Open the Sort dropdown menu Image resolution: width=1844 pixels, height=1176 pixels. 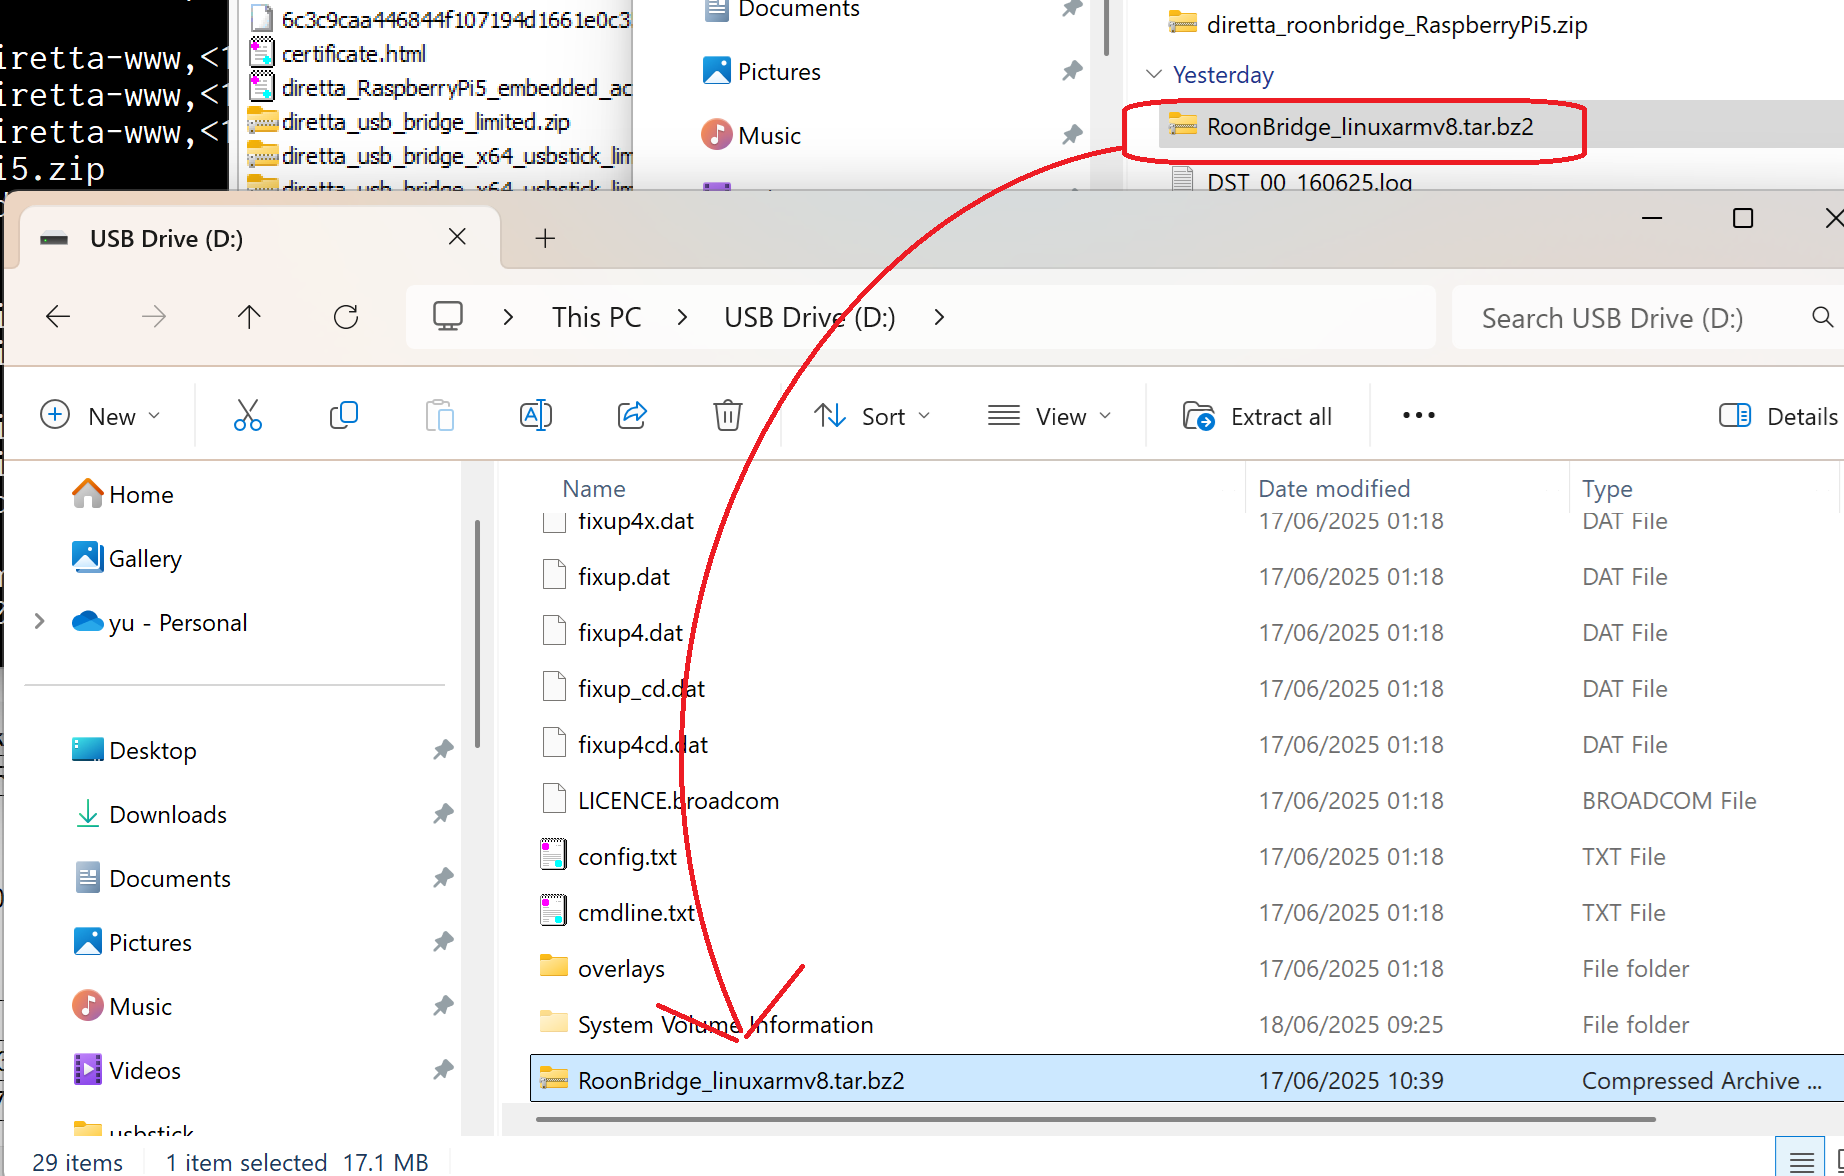coord(872,416)
